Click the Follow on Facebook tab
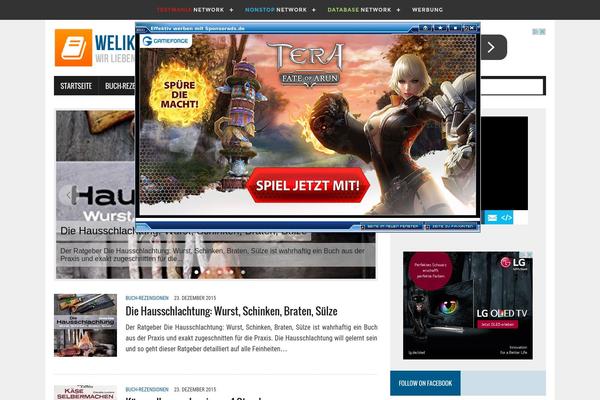The width and height of the screenshot is (600, 400). tap(425, 383)
